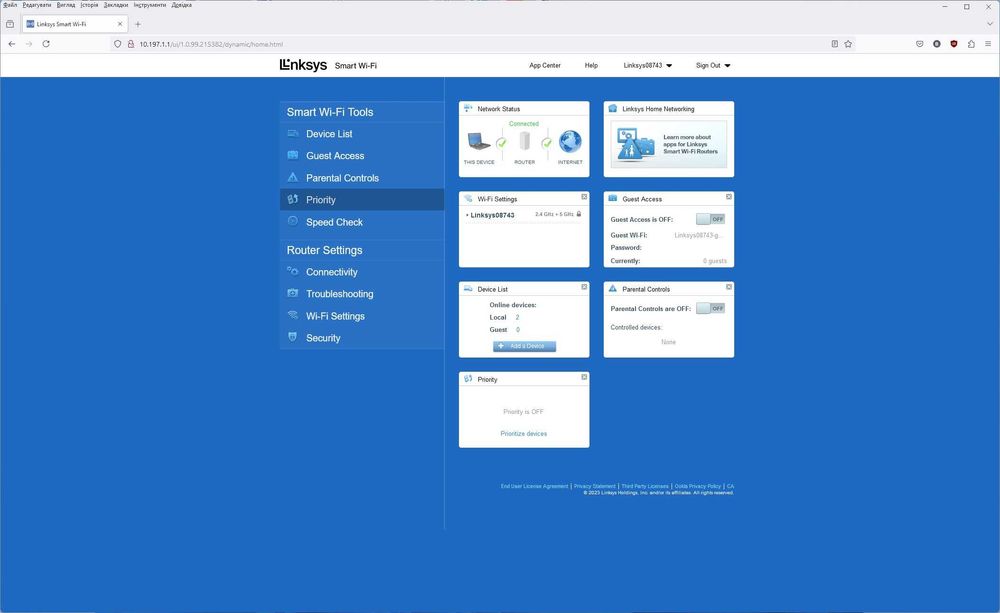Click the Add a Device button
Viewport: 1000px width, 613px height.
(524, 346)
